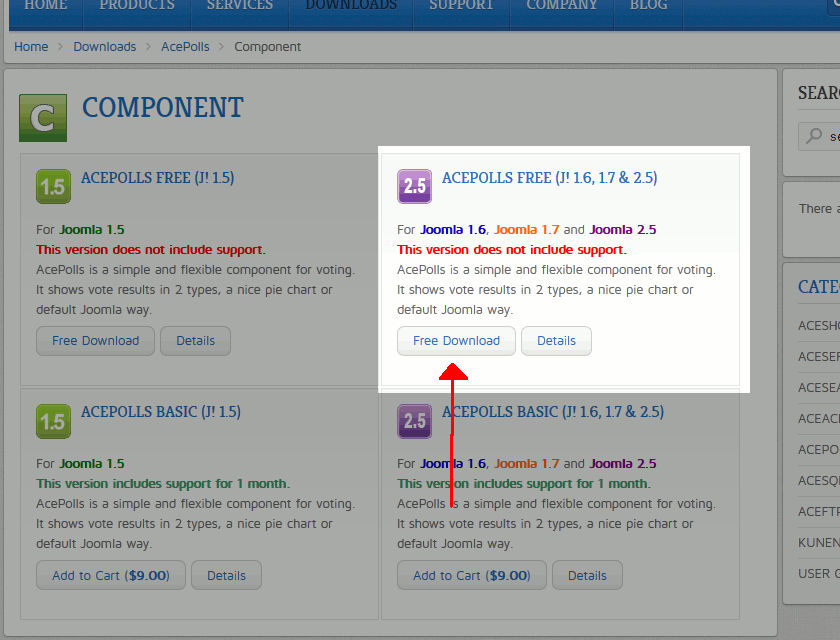Image resolution: width=840 pixels, height=640 pixels.
Task: Open the Company menu
Action: pos(561,5)
